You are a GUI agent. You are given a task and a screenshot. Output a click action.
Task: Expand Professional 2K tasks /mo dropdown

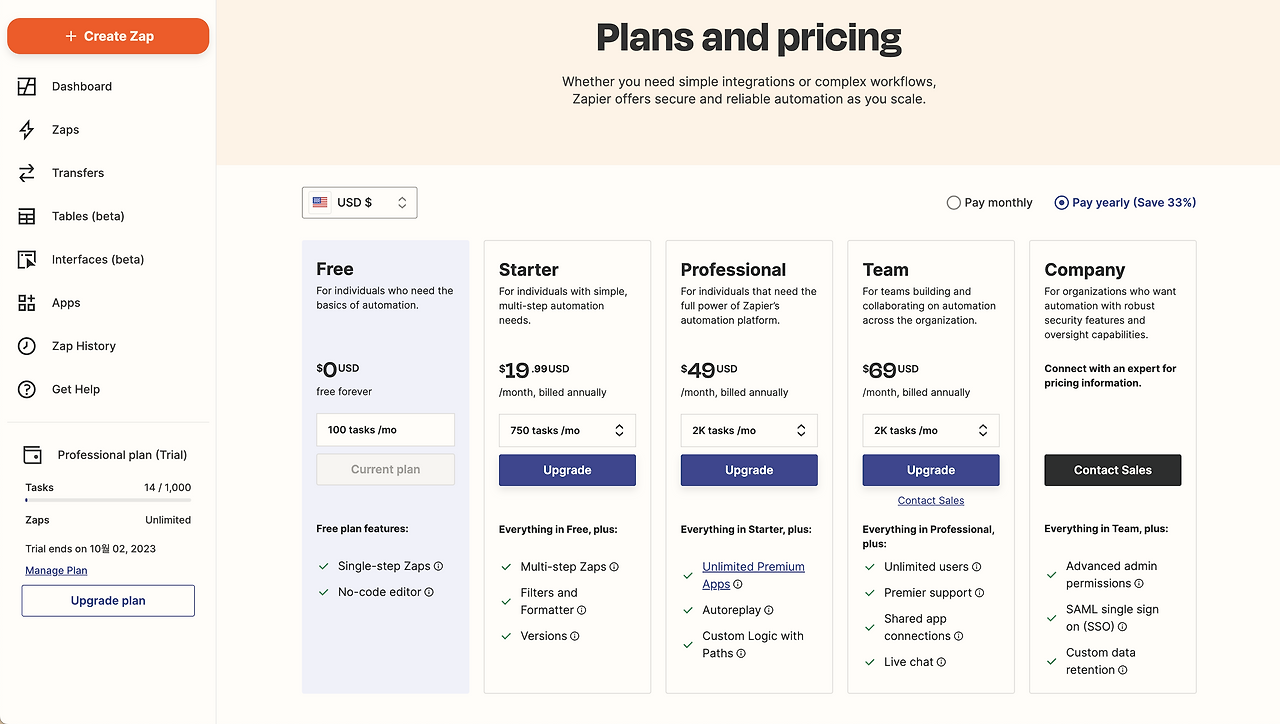(749, 431)
